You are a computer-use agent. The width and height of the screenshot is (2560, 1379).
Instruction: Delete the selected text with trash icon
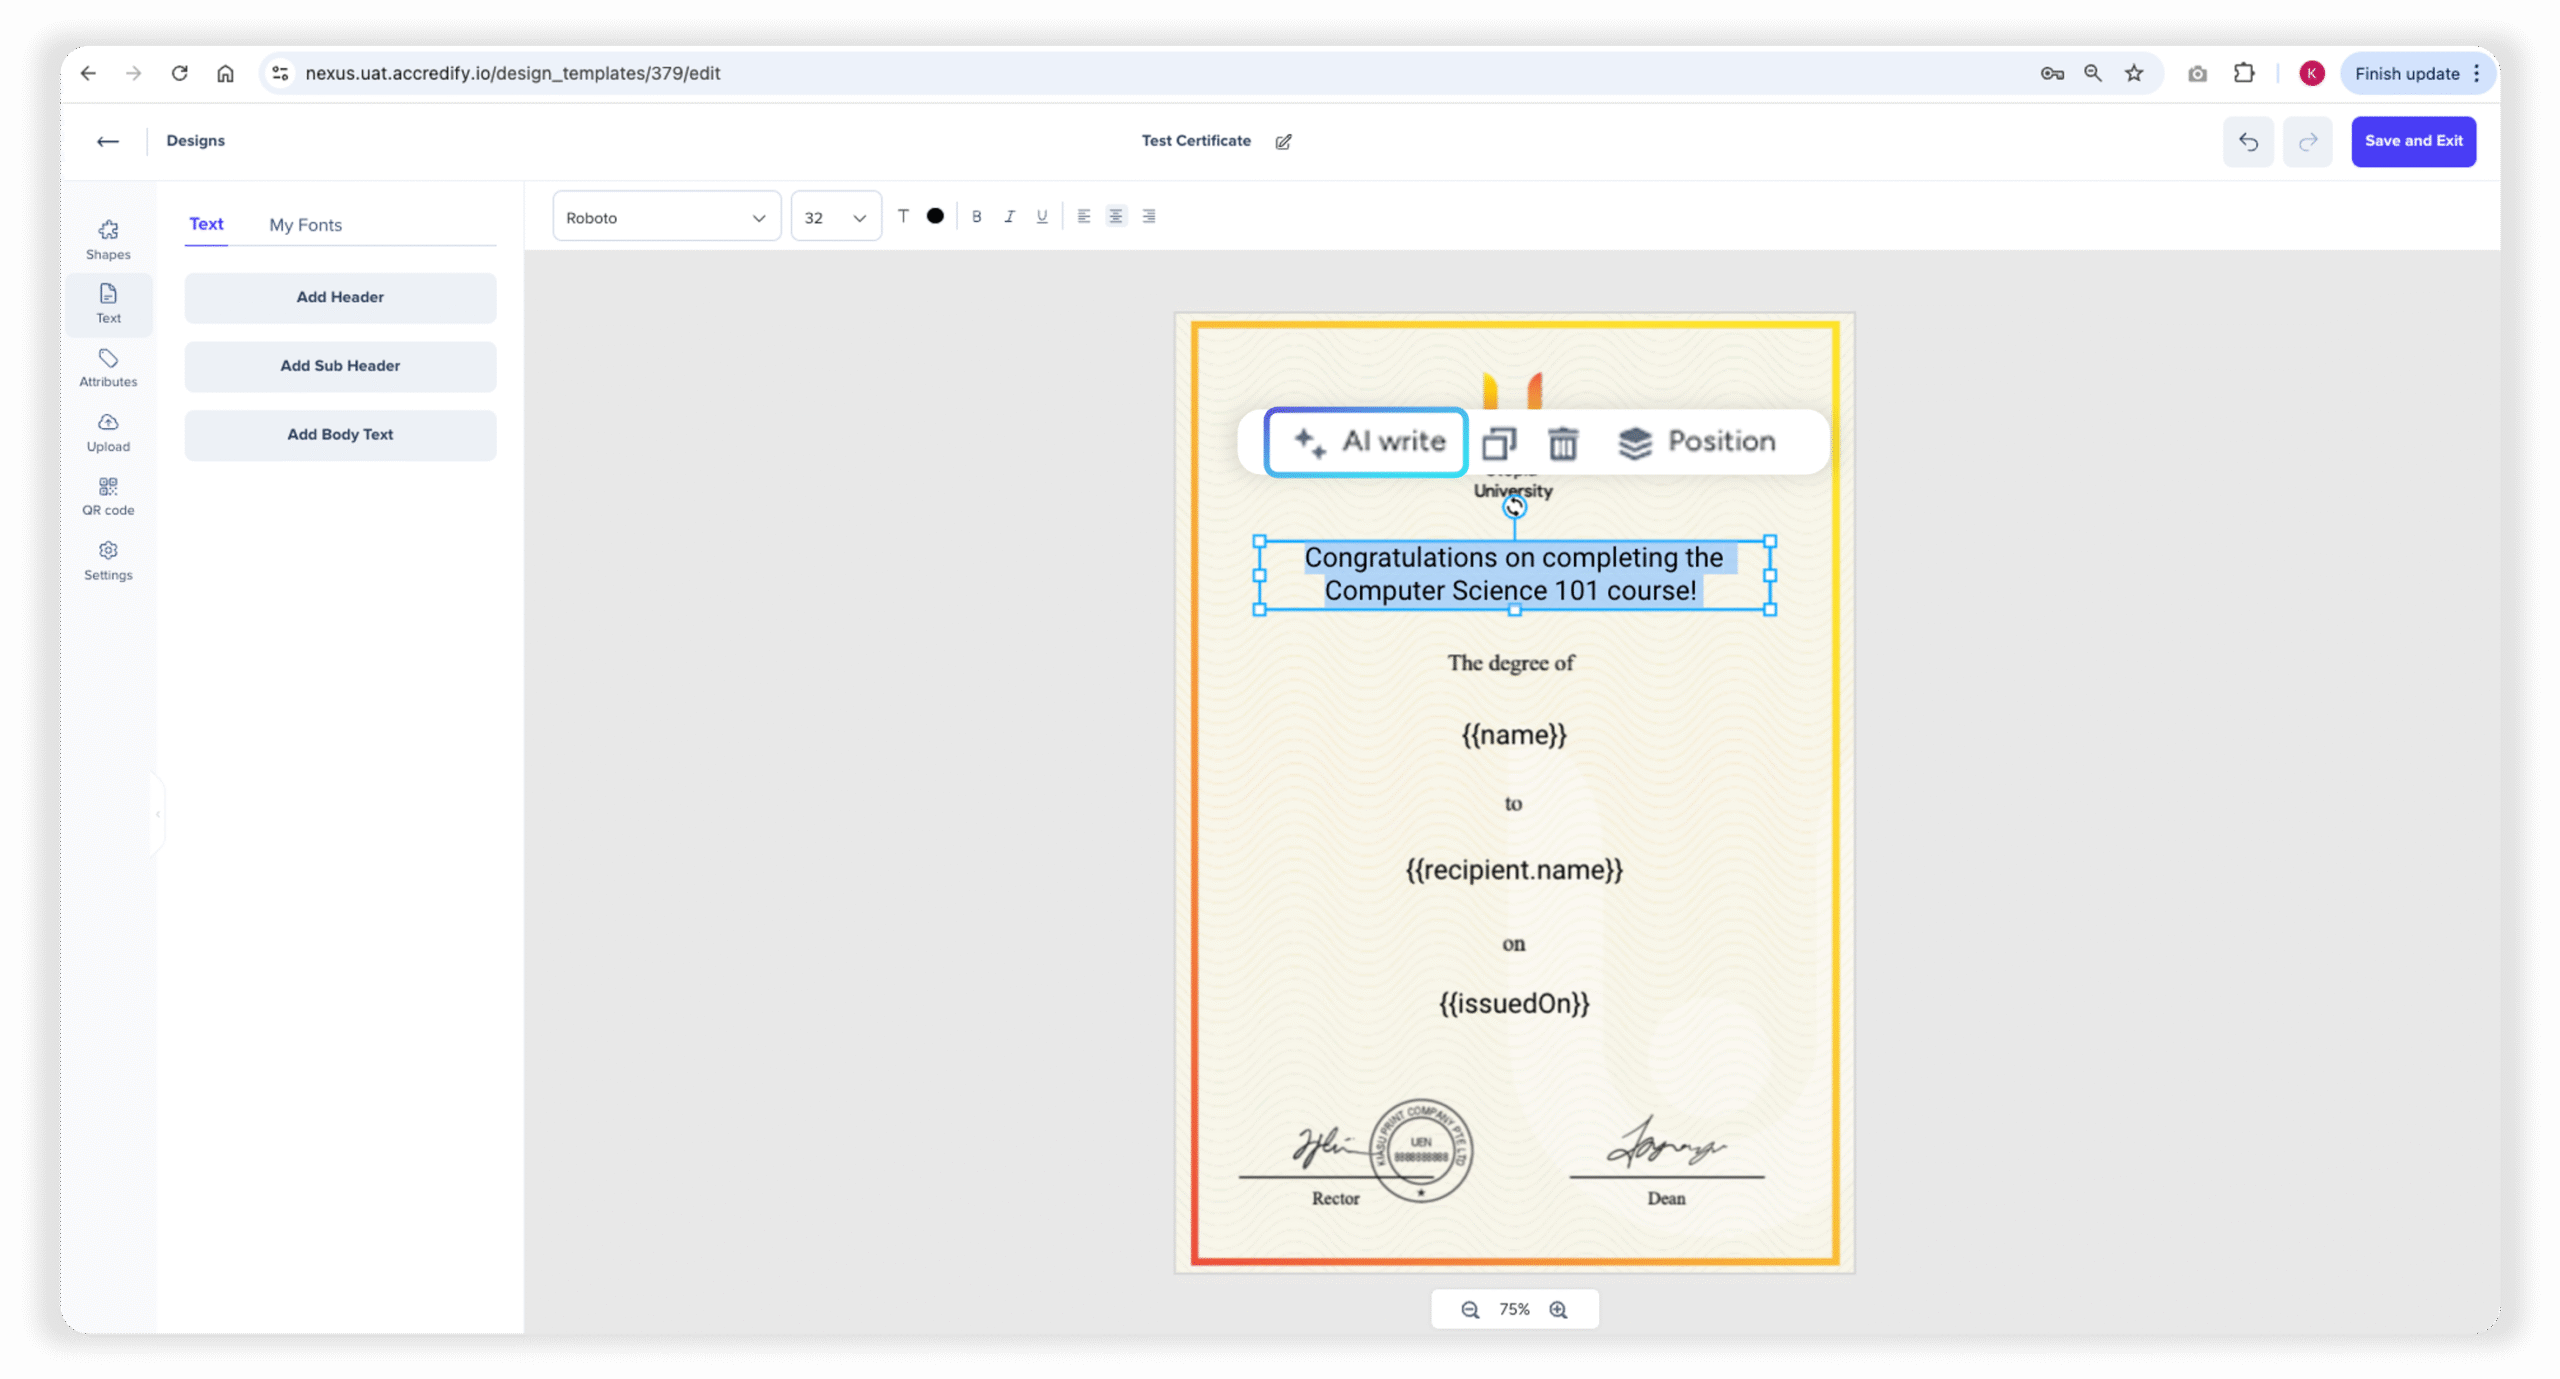[1563, 442]
